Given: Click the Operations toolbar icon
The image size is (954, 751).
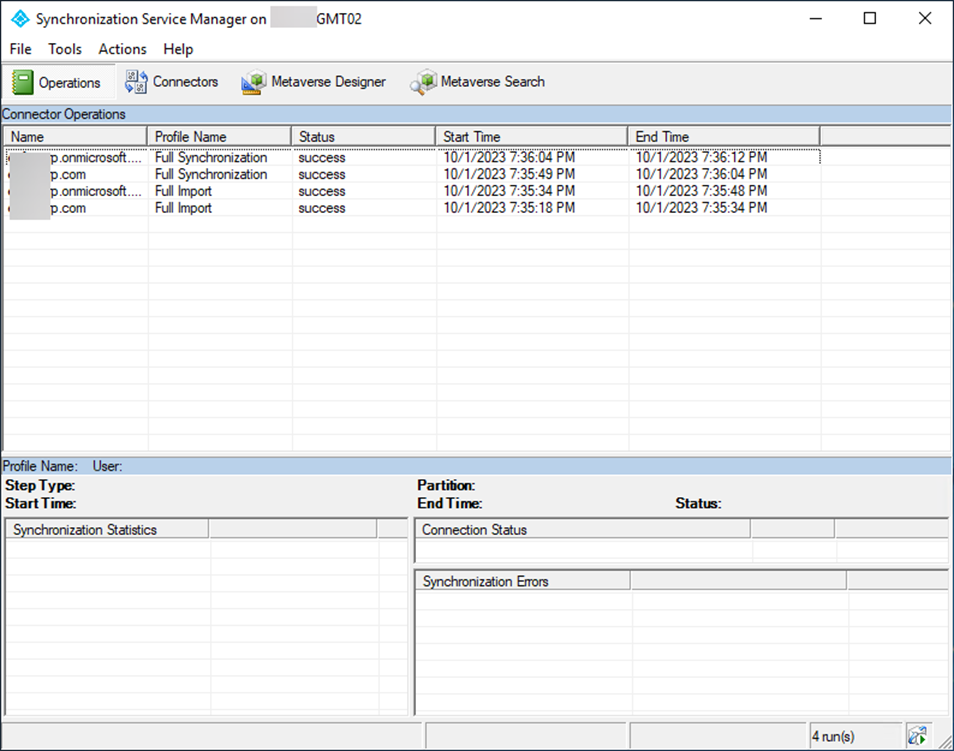Looking at the screenshot, I should pyautogui.click(x=23, y=82).
